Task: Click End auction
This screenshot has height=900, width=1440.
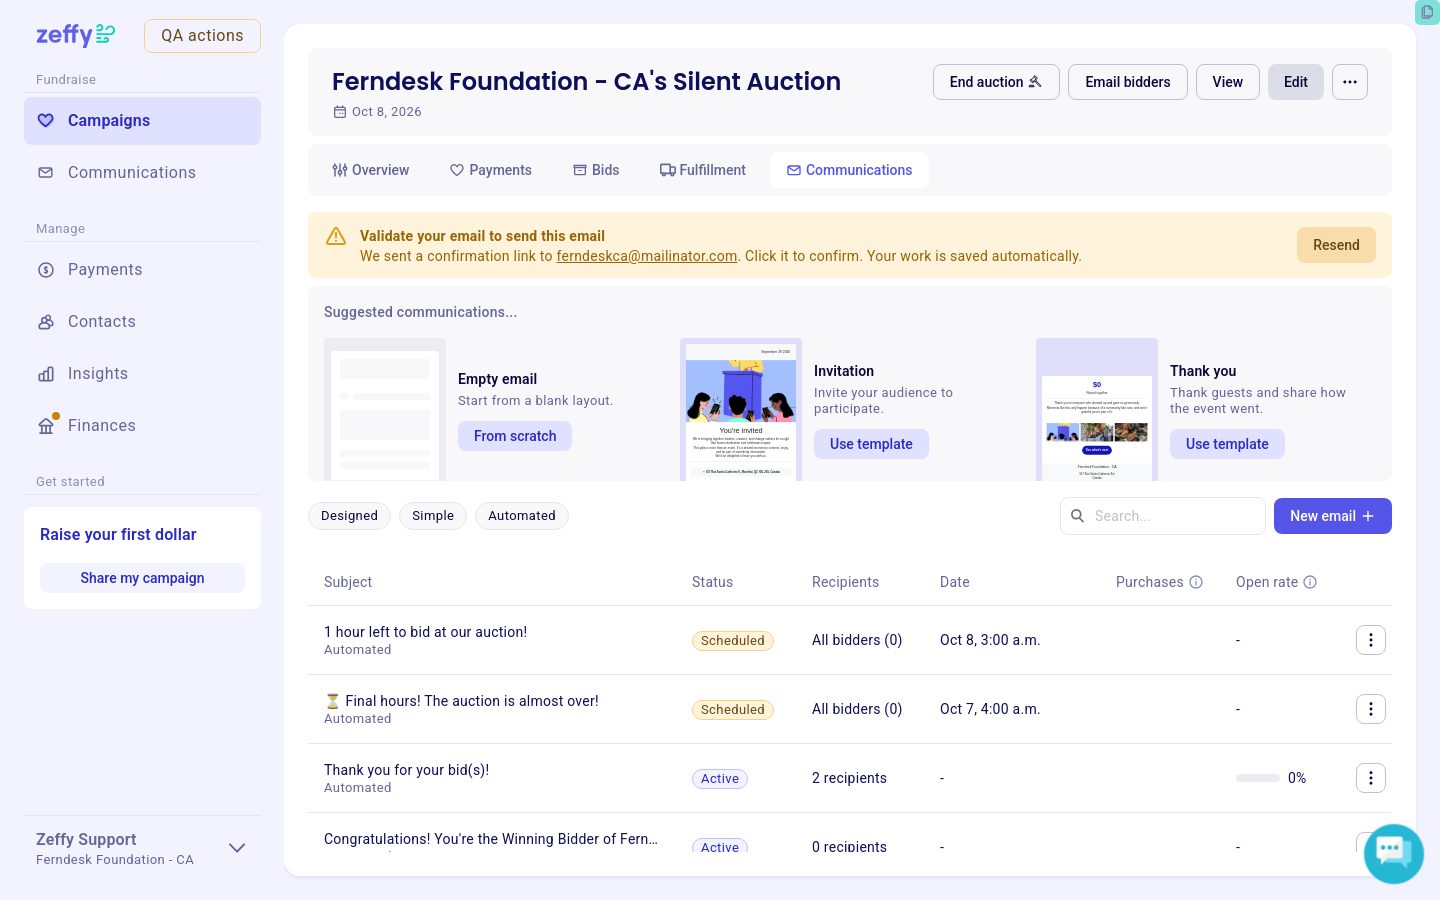Action: (996, 82)
